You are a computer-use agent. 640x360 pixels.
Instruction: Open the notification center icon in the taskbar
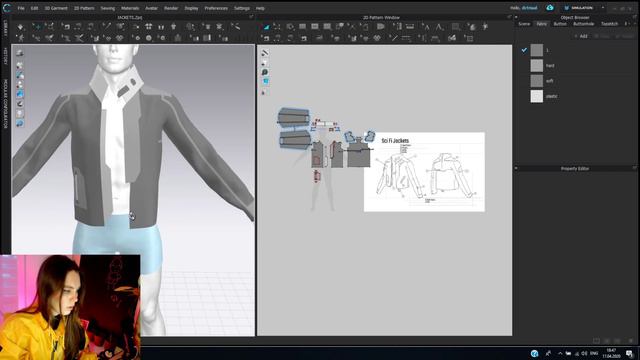pyautogui.click(x=629, y=353)
